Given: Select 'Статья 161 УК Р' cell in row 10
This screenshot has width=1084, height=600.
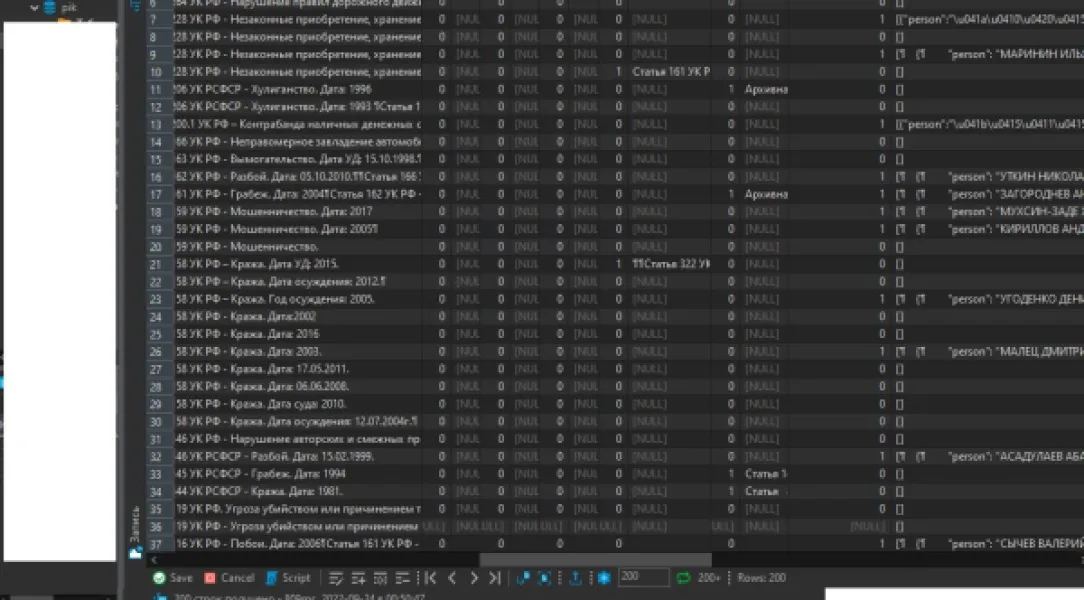Looking at the screenshot, I should (x=670, y=72).
